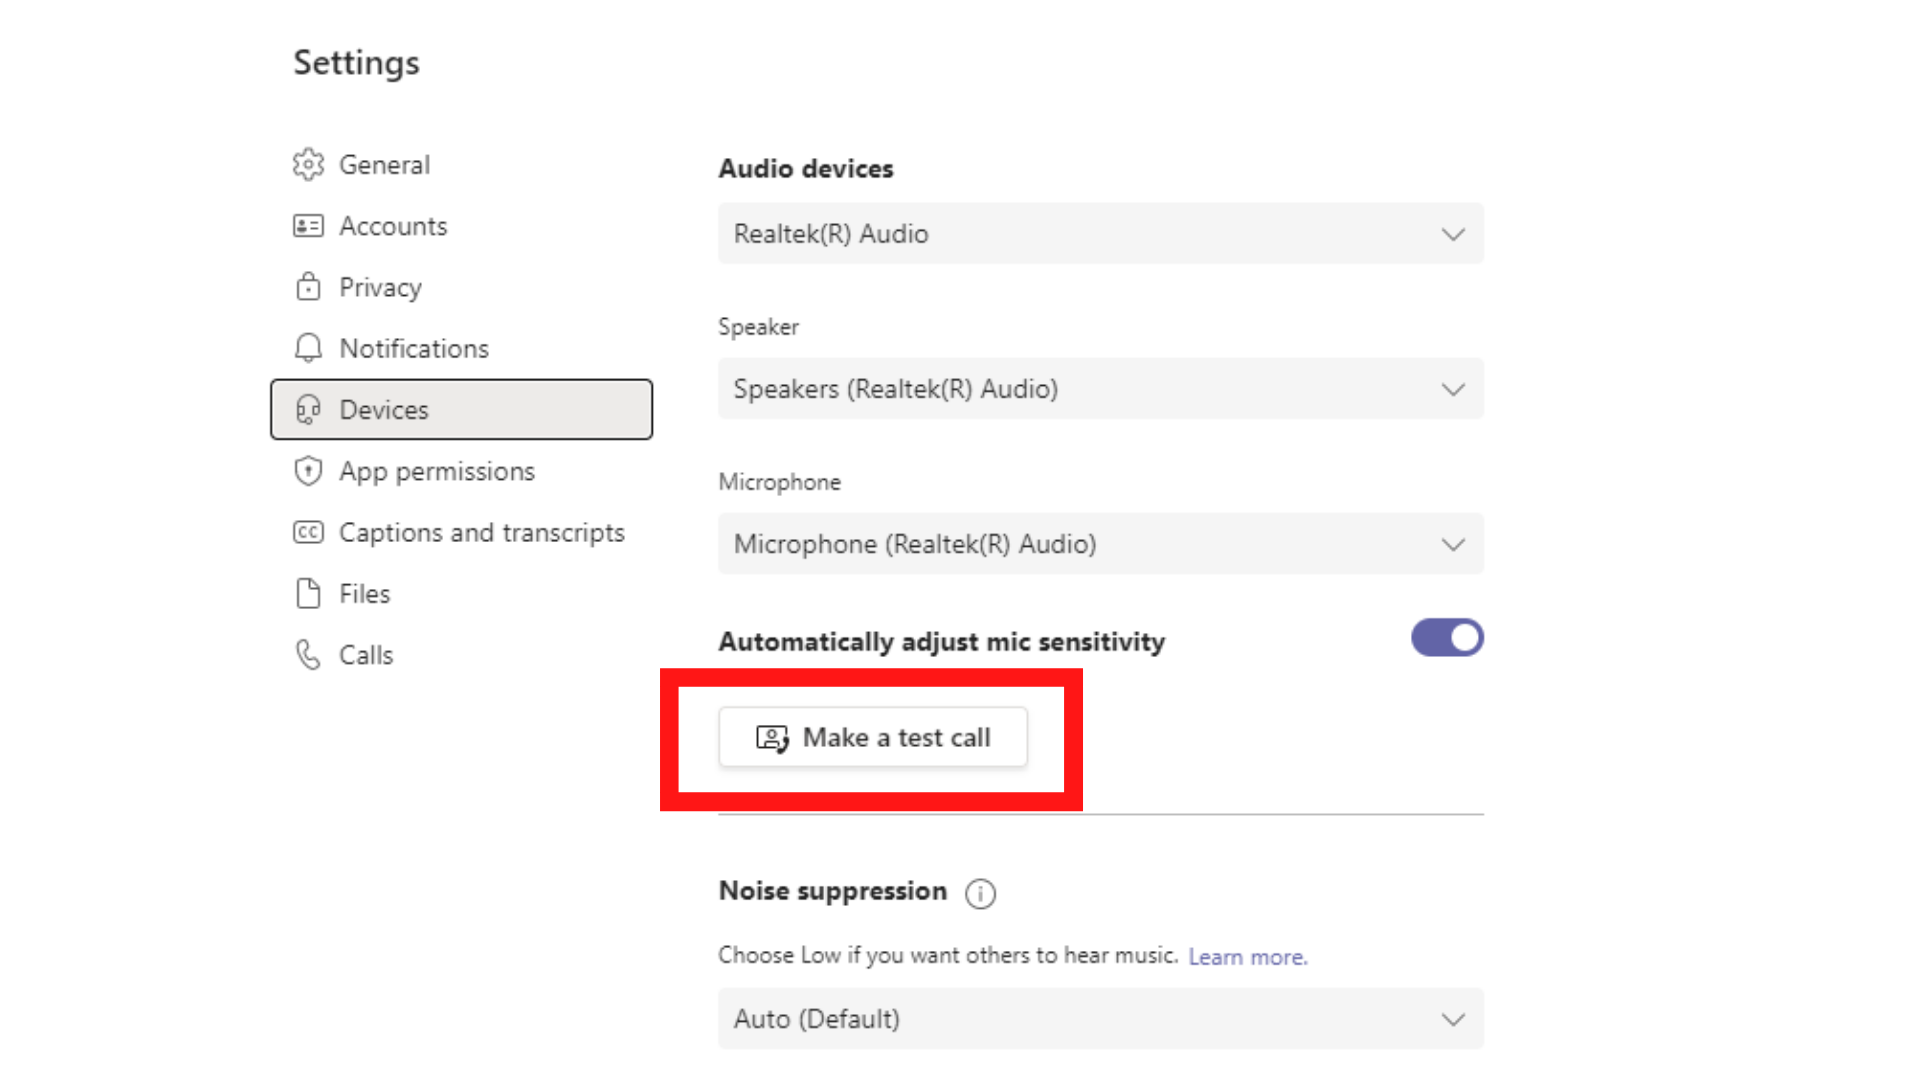Click the Files document icon
This screenshot has width=1920, height=1080.
coord(308,594)
